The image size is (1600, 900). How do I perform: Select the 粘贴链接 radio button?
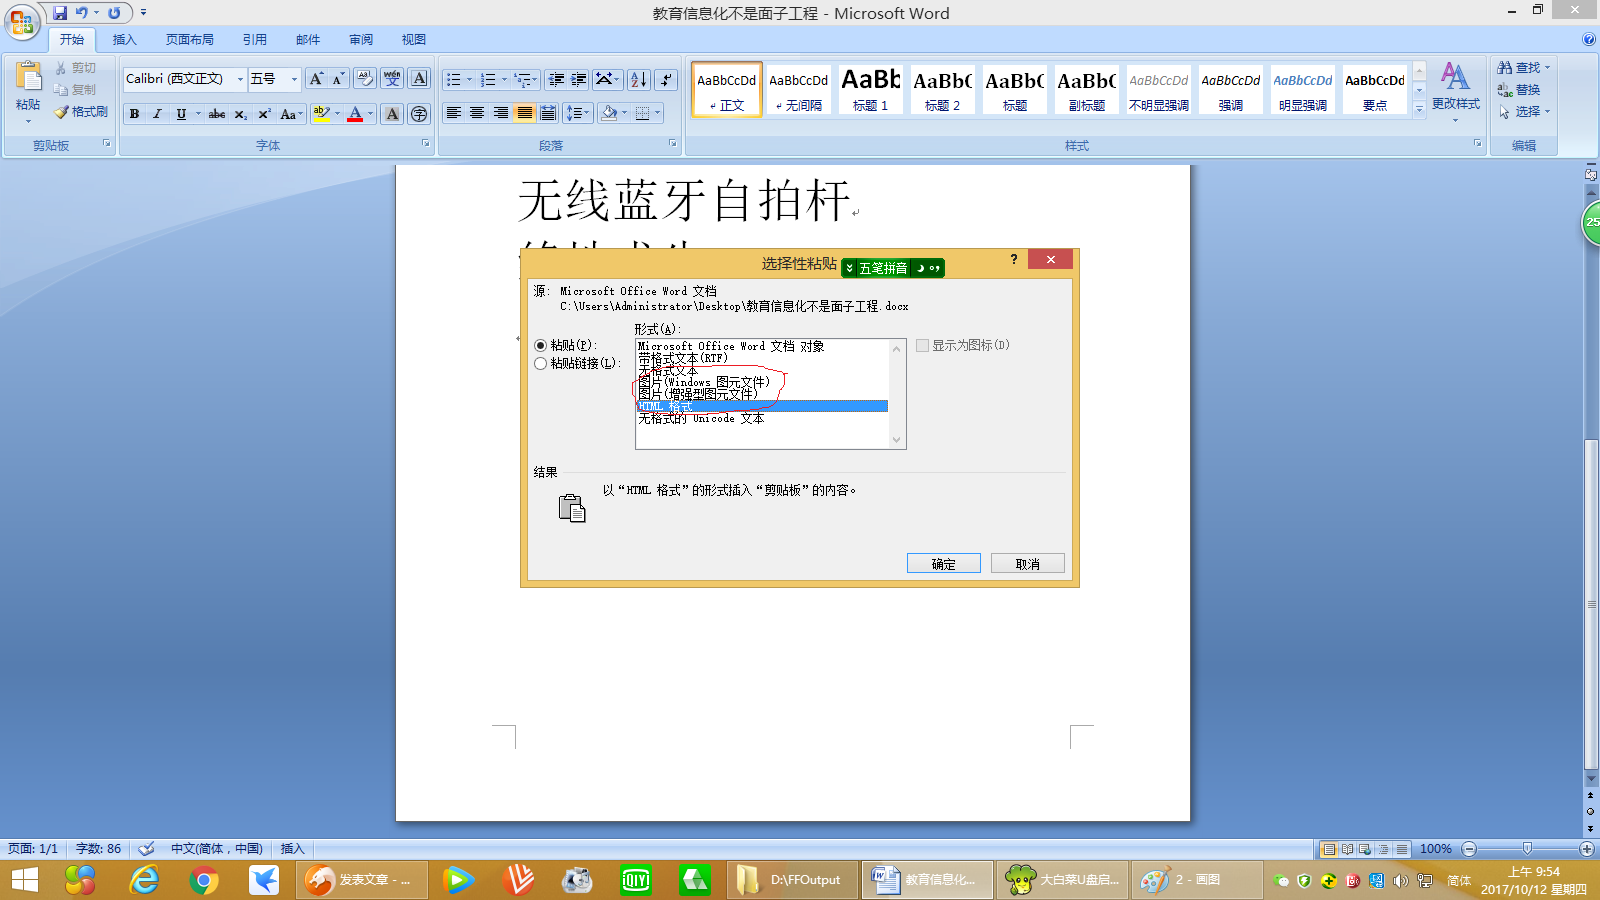541,364
